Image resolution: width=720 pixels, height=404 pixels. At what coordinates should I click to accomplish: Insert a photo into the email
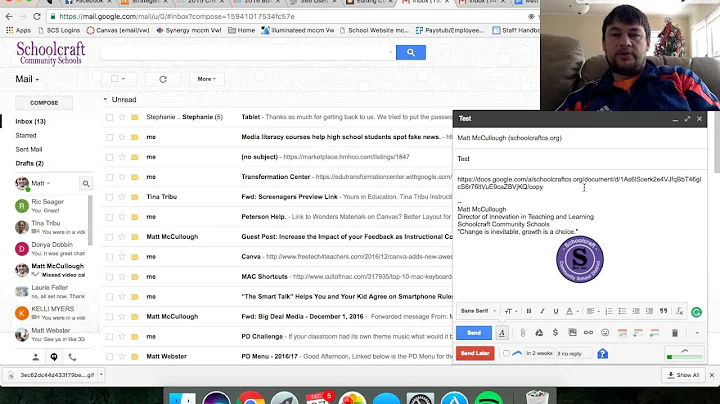(x=572, y=332)
